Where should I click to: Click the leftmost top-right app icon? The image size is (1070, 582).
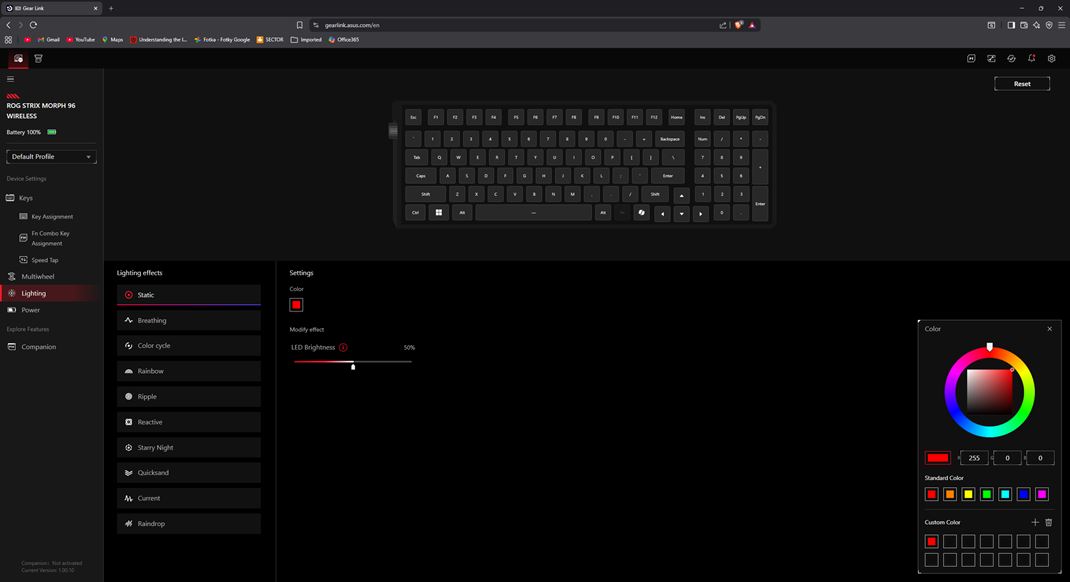[971, 59]
